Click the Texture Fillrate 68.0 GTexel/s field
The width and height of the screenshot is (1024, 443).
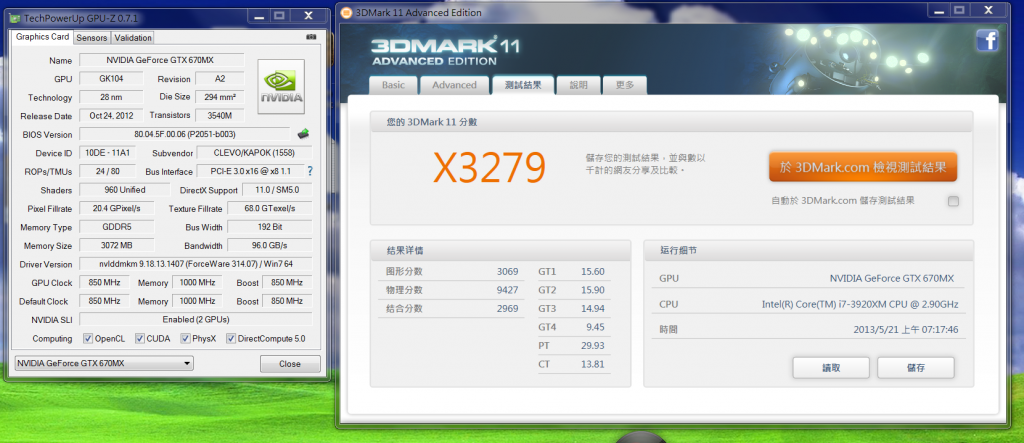click(270, 208)
